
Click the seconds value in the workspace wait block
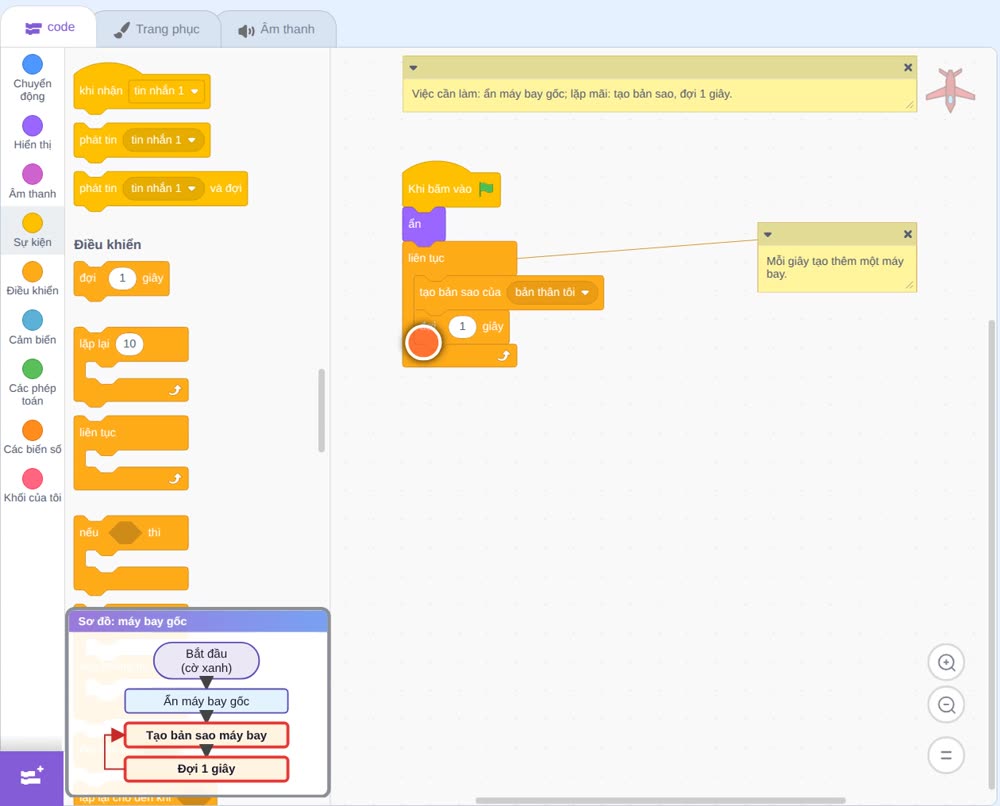click(x=462, y=326)
